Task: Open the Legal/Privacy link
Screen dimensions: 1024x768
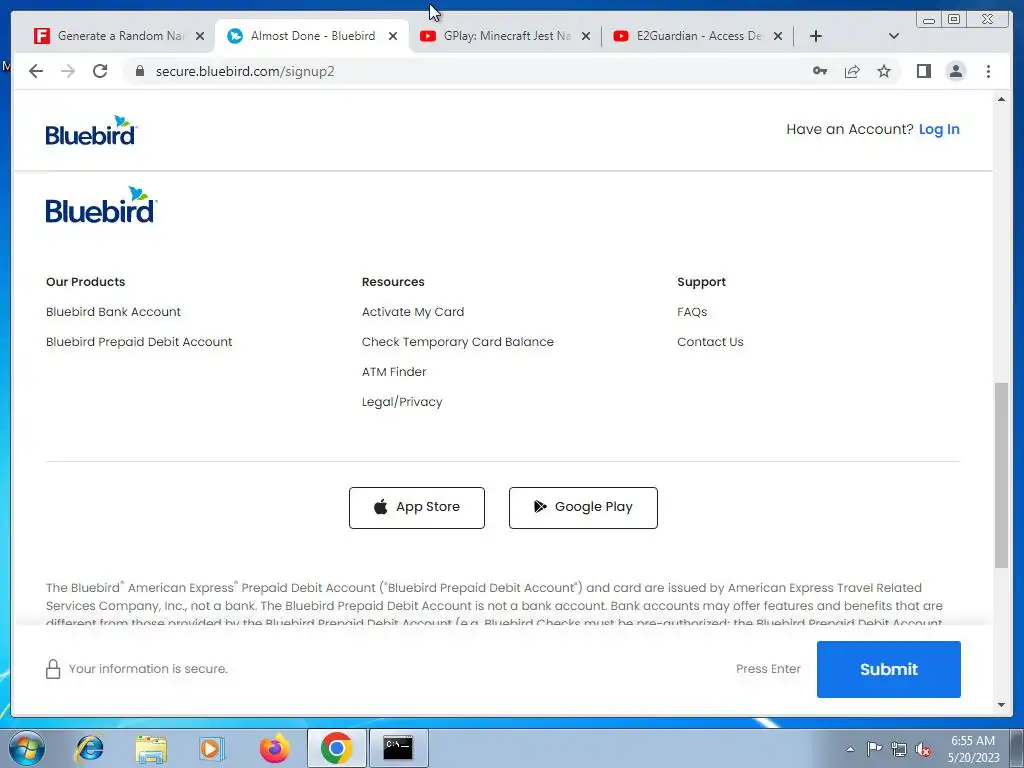Action: click(402, 402)
